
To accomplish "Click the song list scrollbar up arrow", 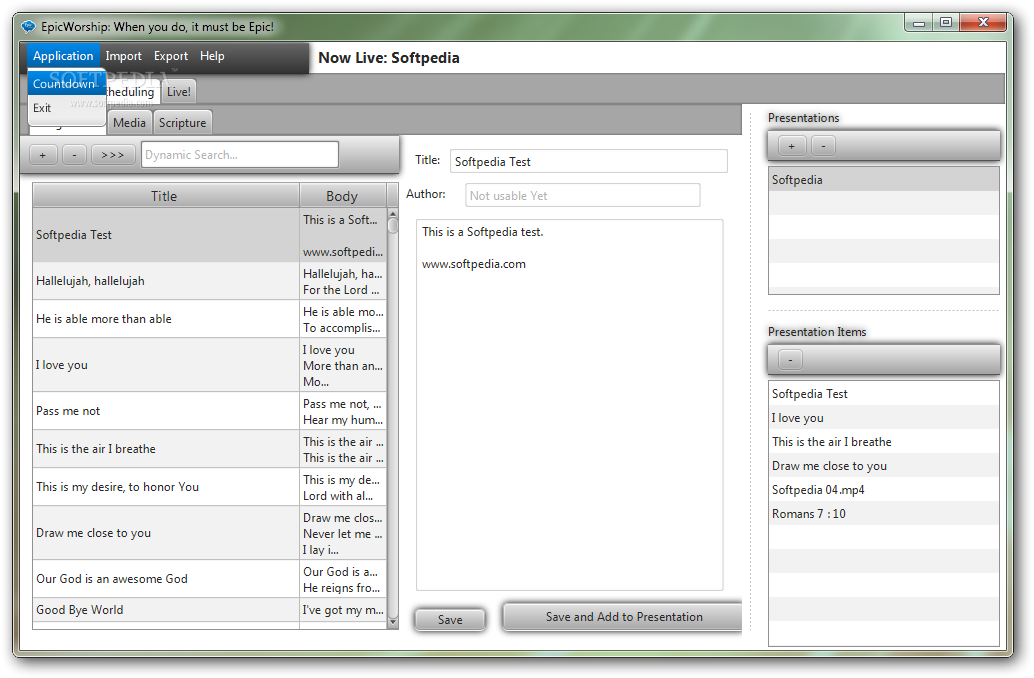I will (x=393, y=214).
